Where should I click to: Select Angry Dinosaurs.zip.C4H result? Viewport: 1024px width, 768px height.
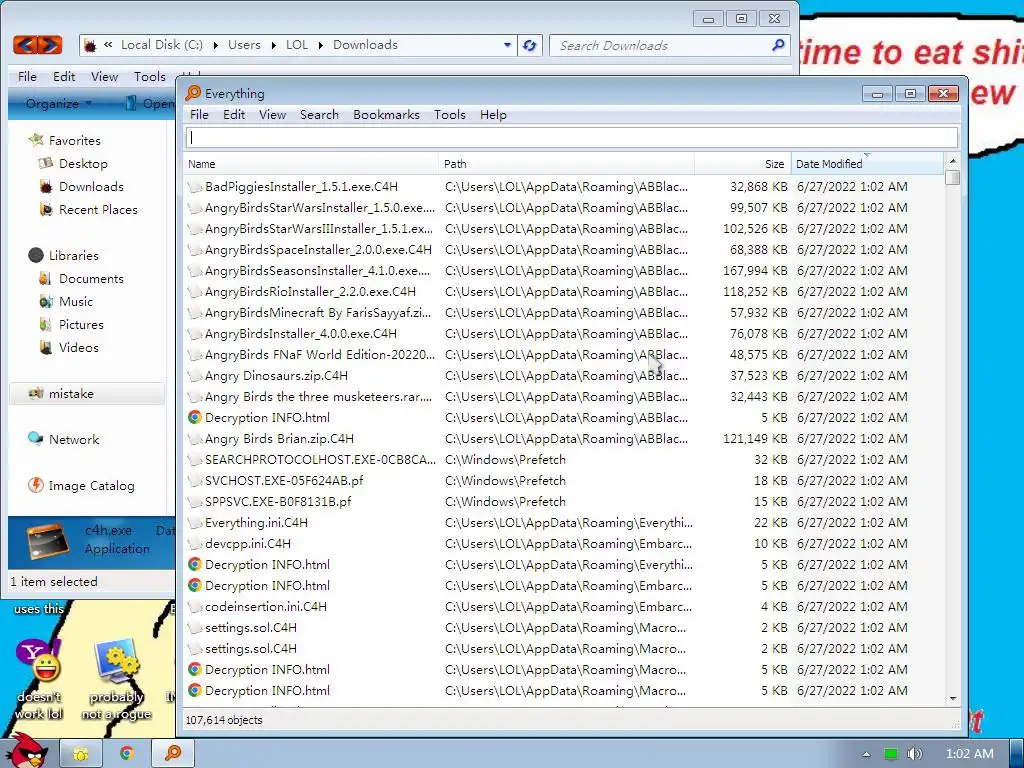[x=563, y=376]
